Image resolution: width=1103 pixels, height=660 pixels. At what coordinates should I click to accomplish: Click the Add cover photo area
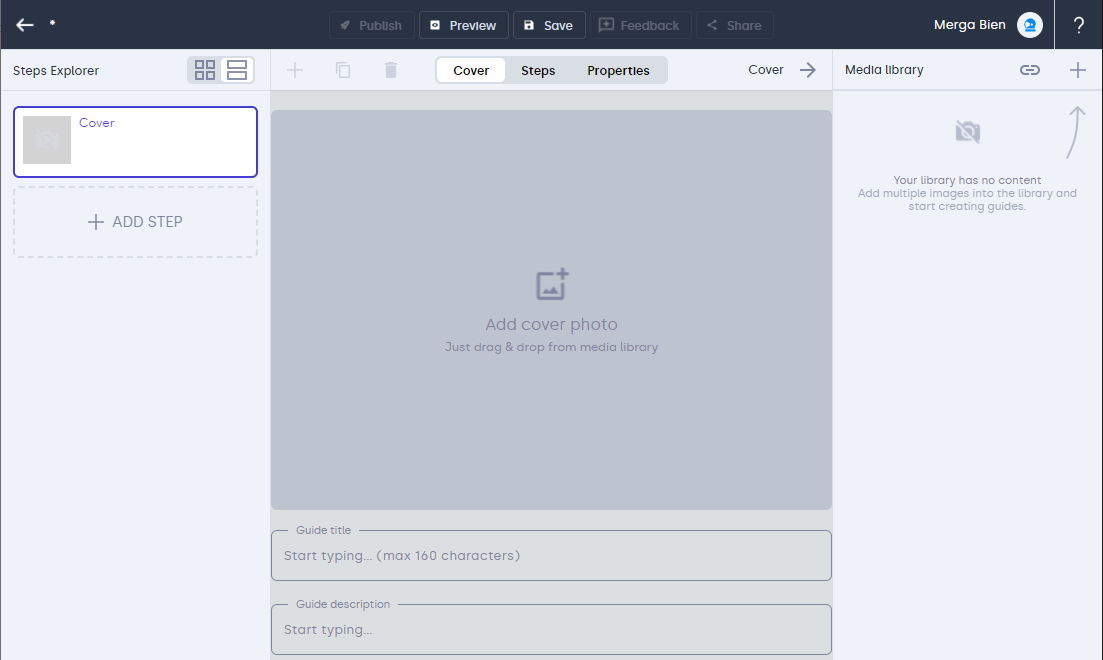[551, 310]
